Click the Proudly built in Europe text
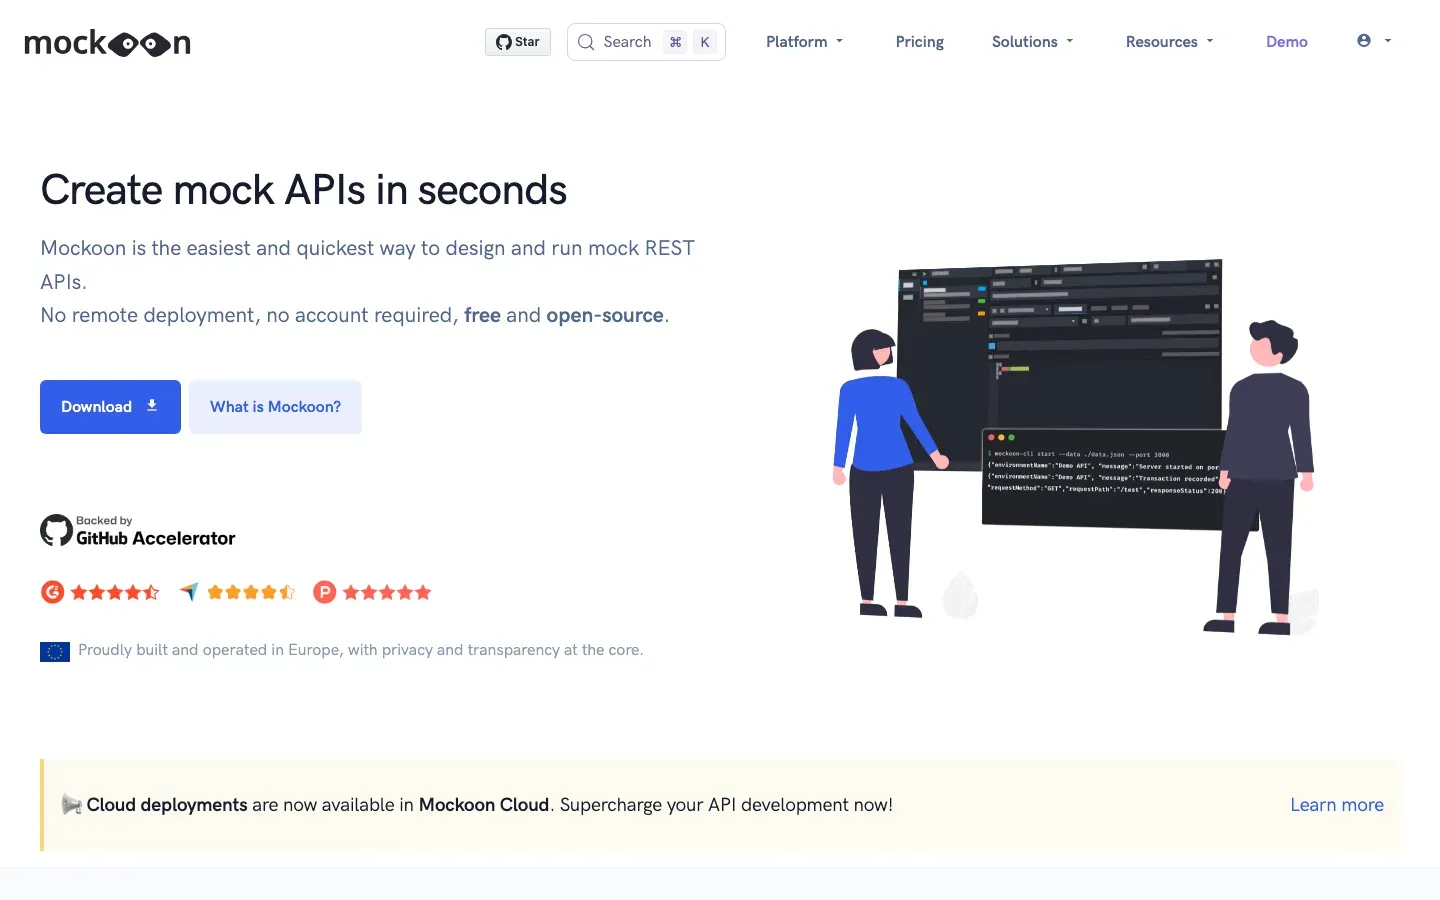 tap(361, 650)
